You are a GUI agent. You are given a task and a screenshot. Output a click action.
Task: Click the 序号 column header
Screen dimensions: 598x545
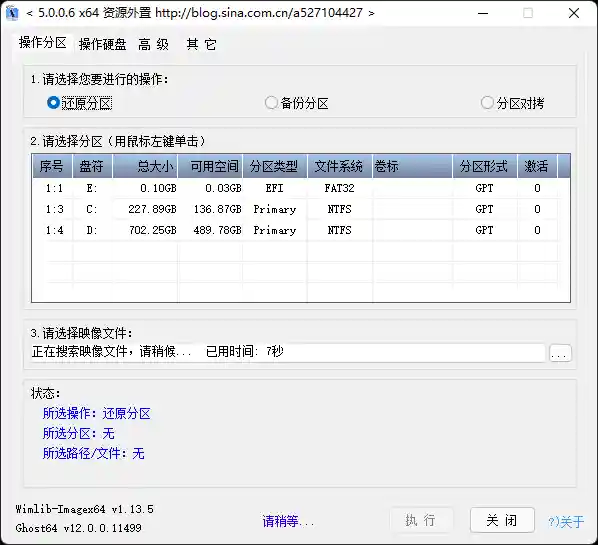coord(52,166)
